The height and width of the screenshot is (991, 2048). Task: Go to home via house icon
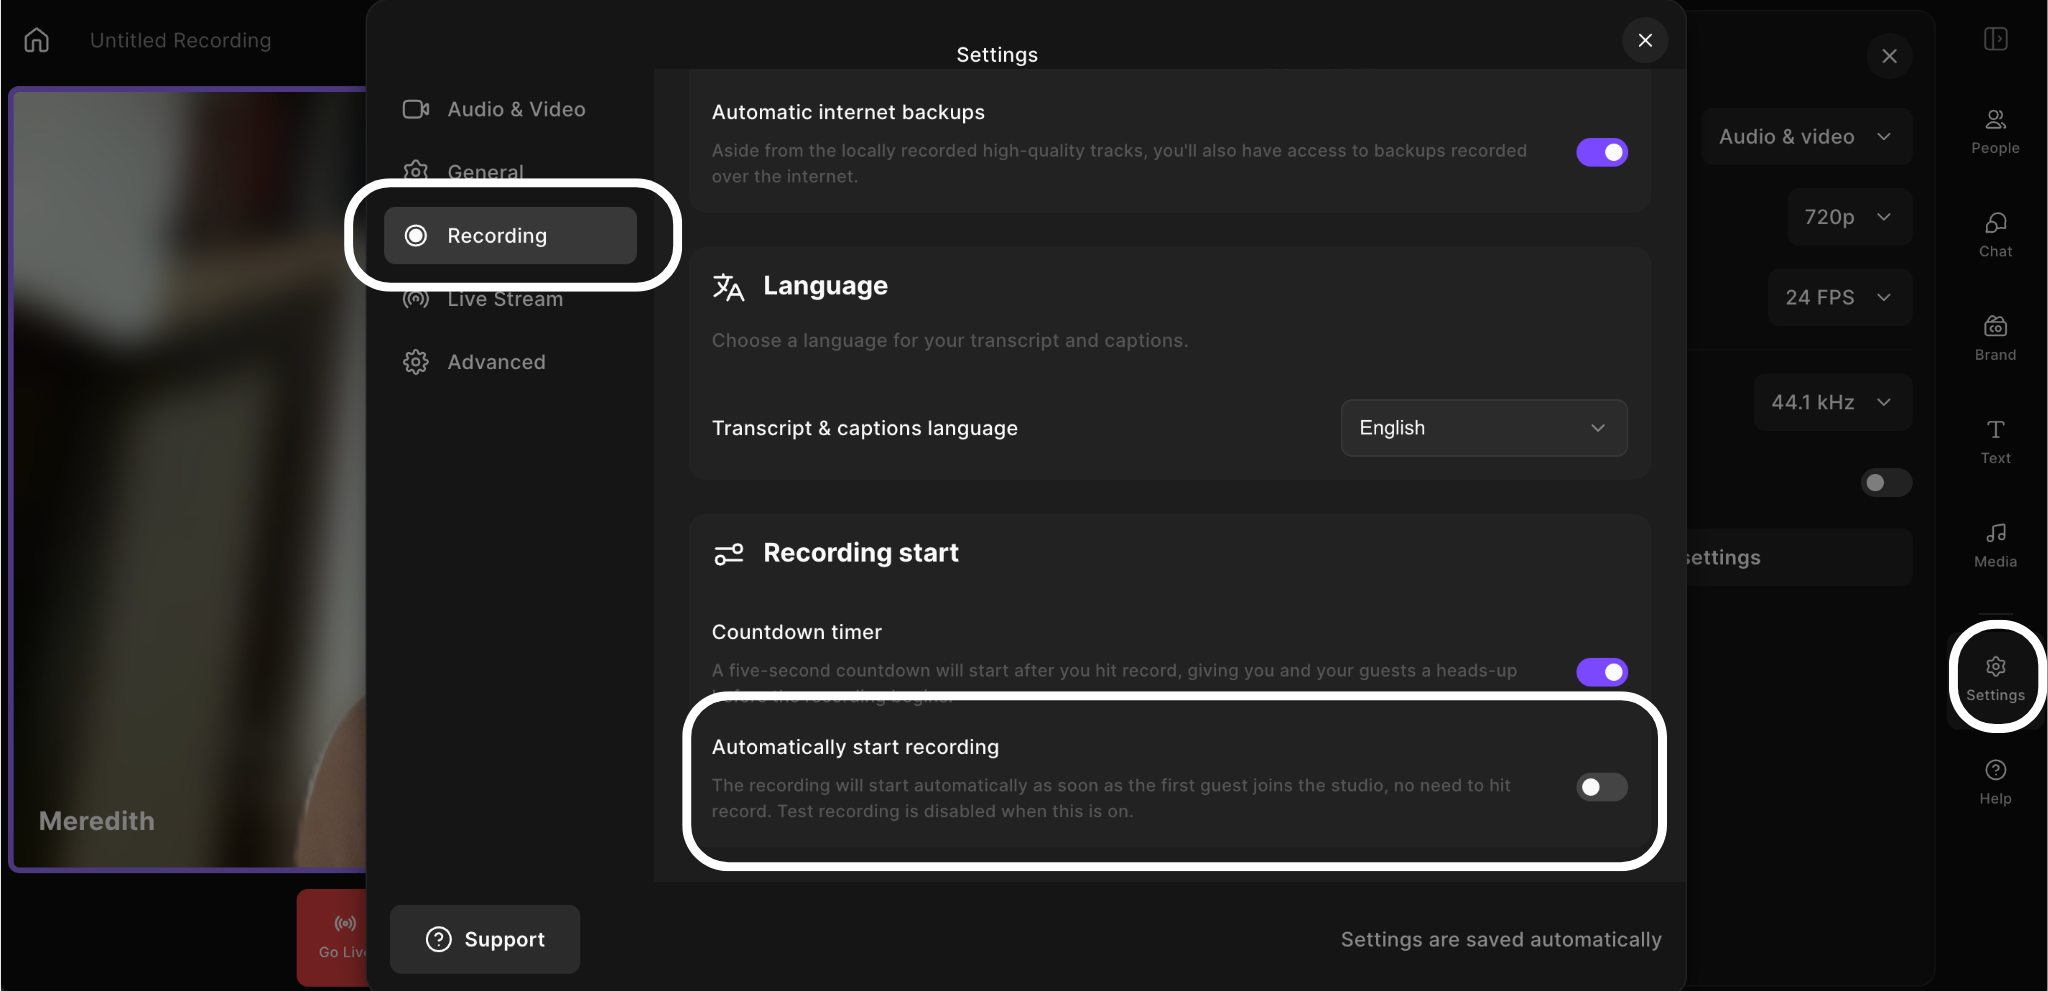[x=37, y=40]
